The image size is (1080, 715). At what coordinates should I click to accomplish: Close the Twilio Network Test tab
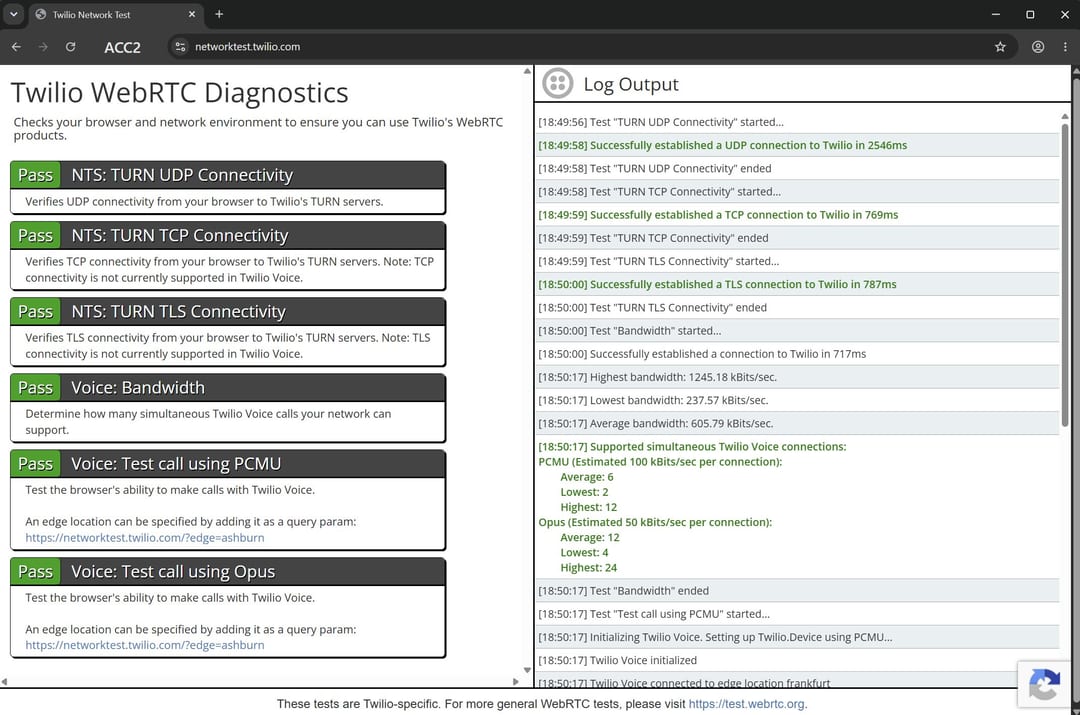coord(191,14)
